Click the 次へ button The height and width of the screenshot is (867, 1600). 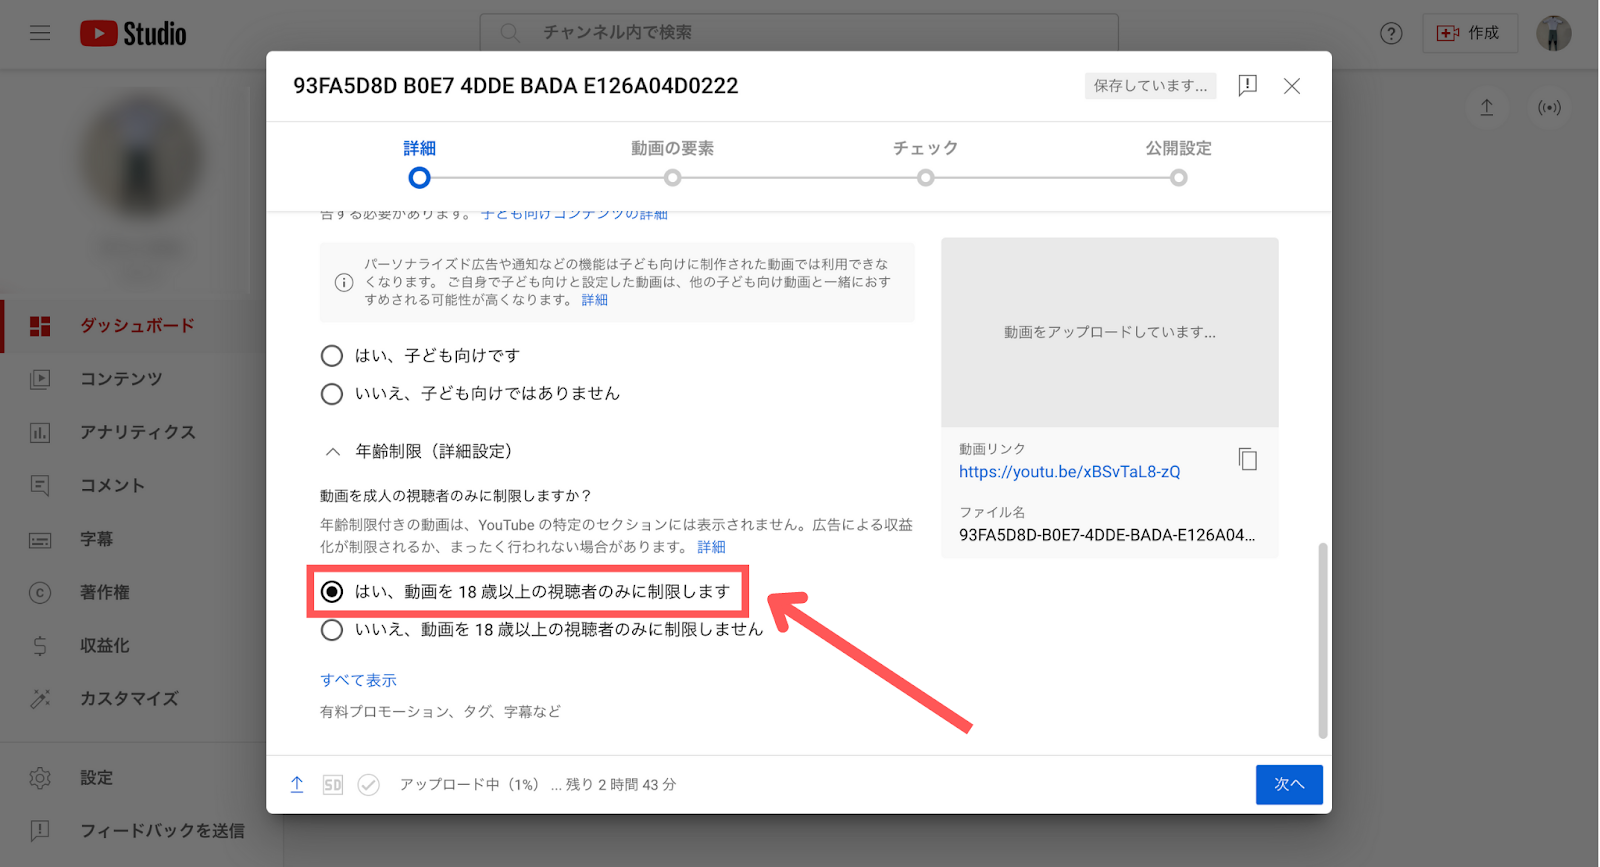(1289, 785)
